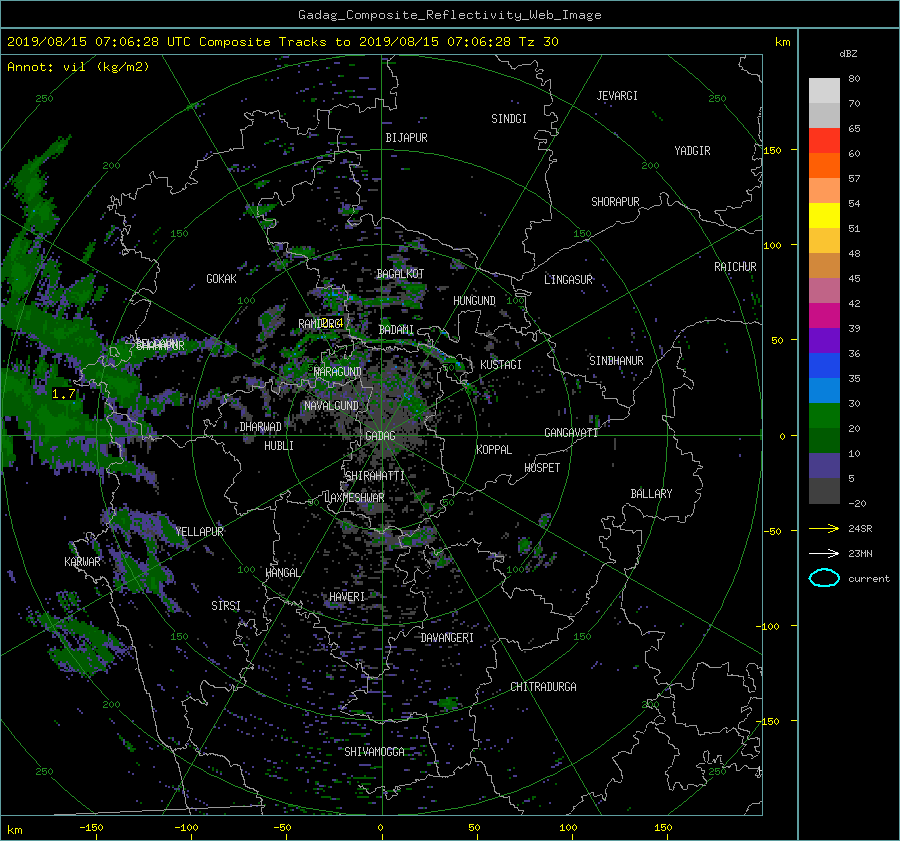Click the BADAMI city label

pos(396,330)
